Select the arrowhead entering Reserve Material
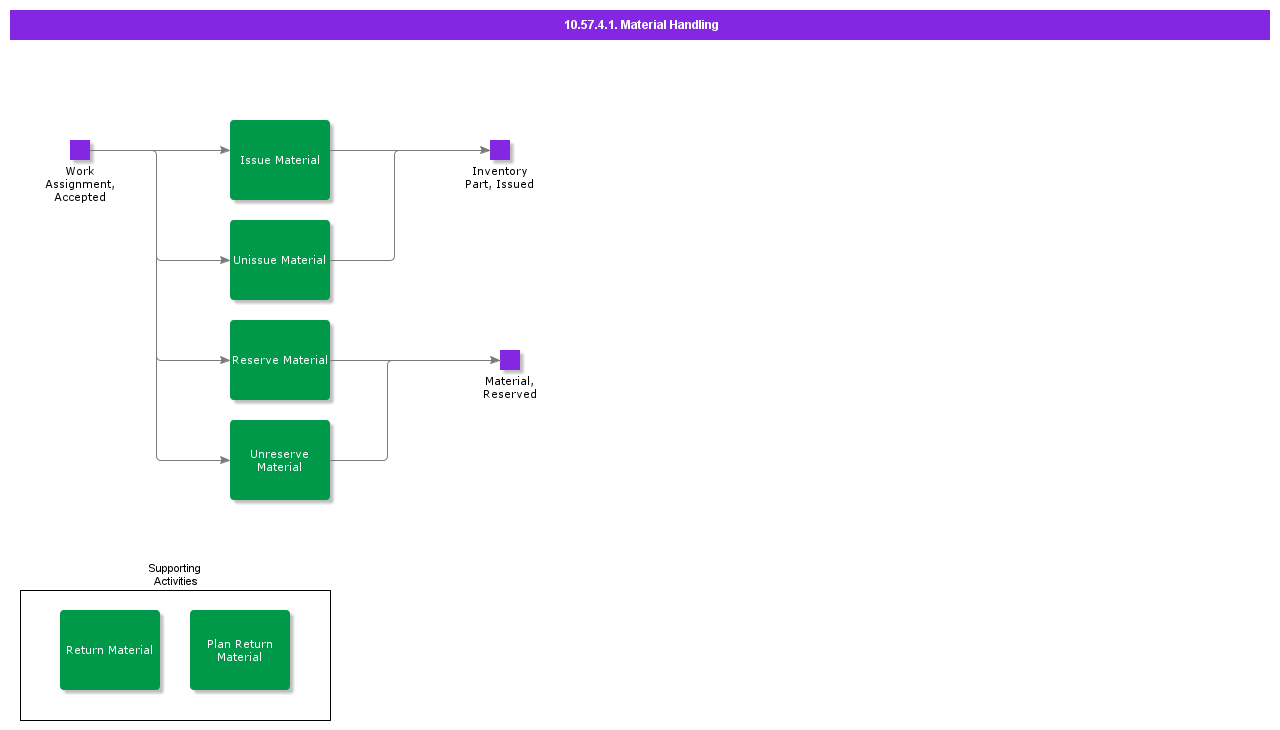 [225, 361]
